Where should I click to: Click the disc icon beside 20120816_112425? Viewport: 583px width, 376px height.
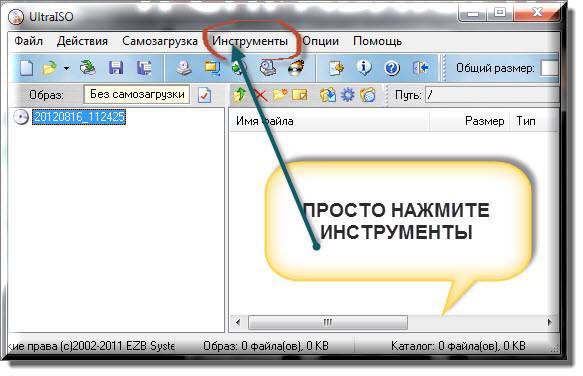[21, 117]
